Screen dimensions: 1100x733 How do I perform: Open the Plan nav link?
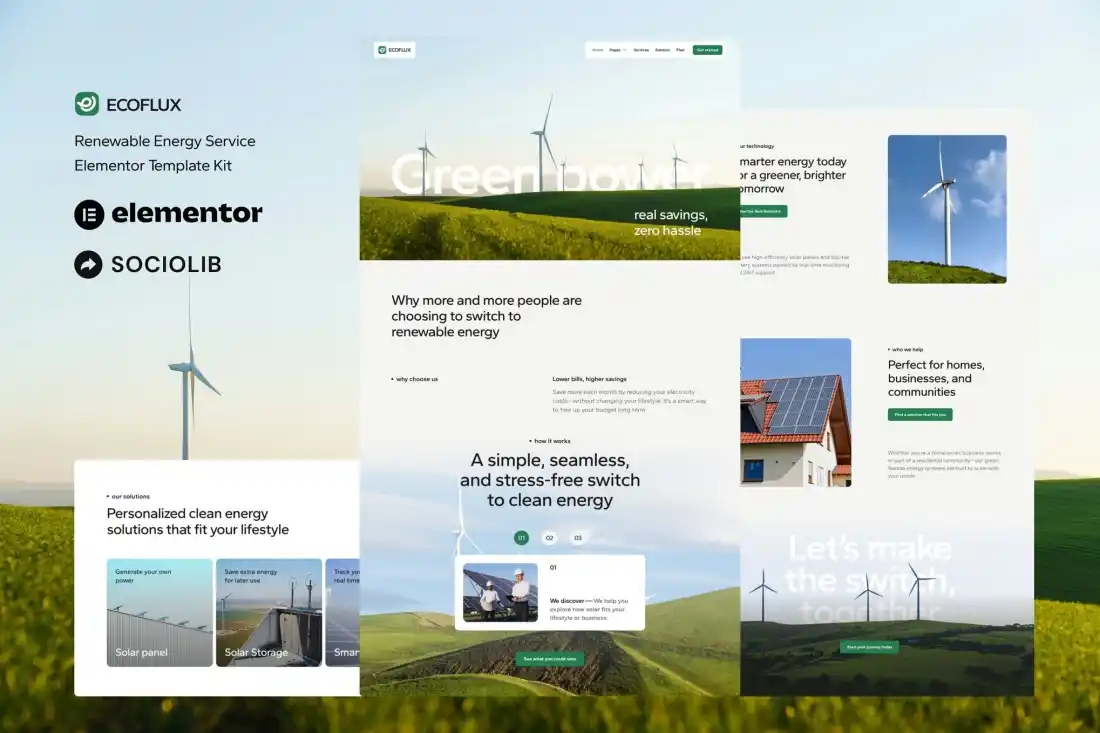tap(680, 49)
